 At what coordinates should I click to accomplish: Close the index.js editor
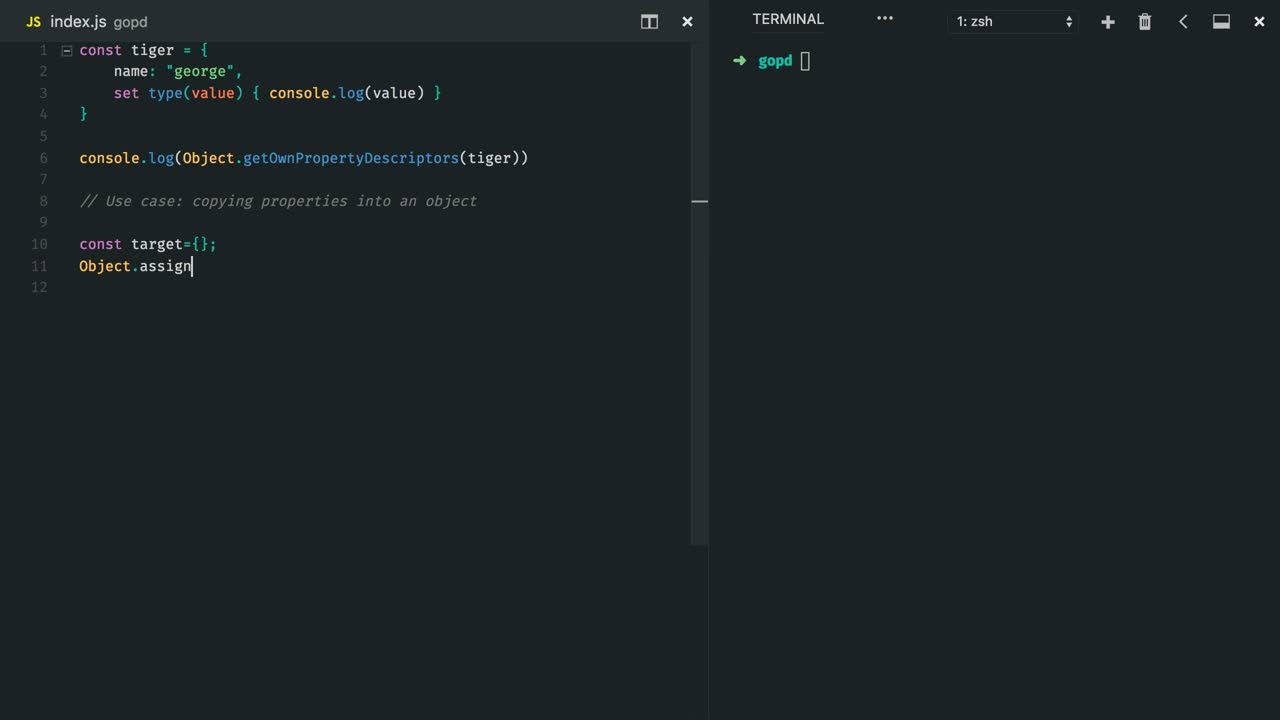pos(687,22)
